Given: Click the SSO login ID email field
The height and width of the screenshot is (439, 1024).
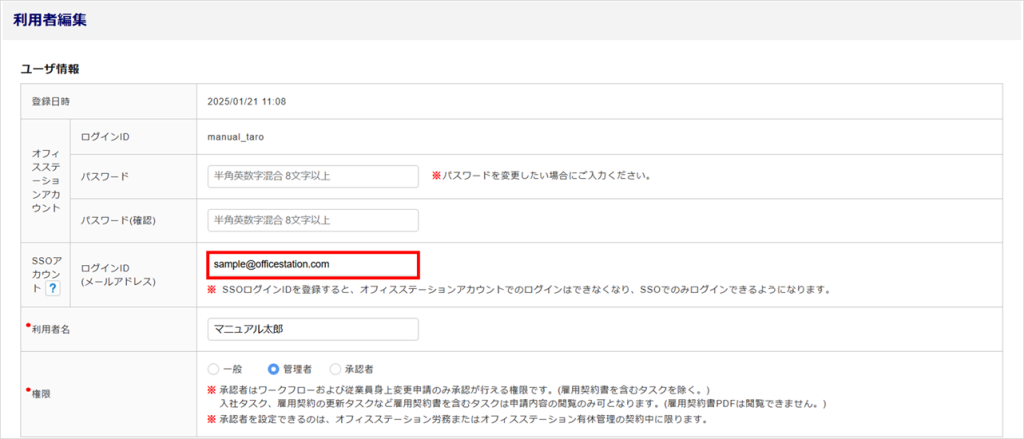Looking at the screenshot, I should (312, 264).
